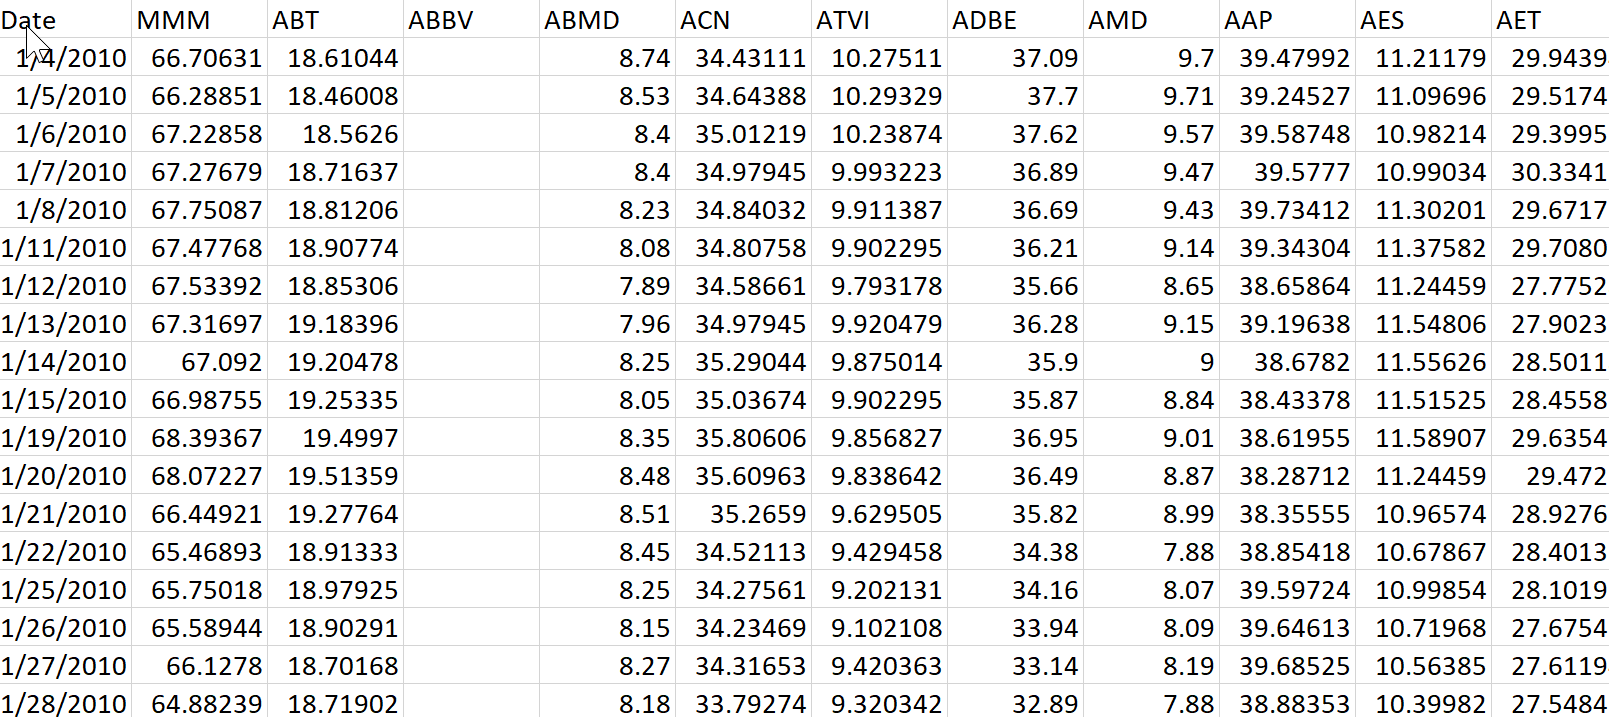Click the ABT value 18.5626
The image size is (1609, 717).
coord(335,134)
